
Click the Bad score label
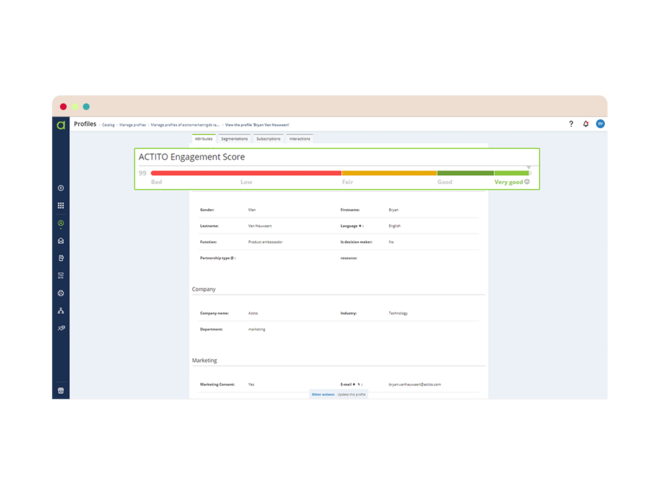157,182
